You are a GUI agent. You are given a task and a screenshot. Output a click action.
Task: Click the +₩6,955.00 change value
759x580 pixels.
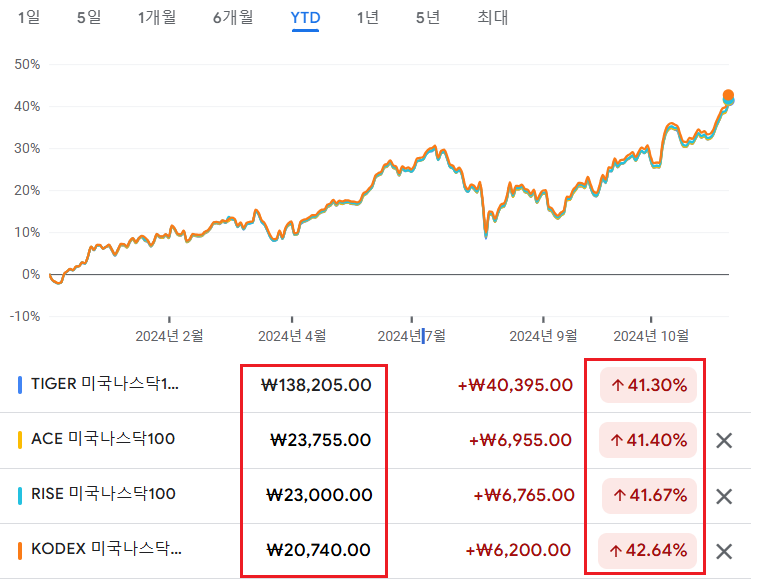click(520, 440)
